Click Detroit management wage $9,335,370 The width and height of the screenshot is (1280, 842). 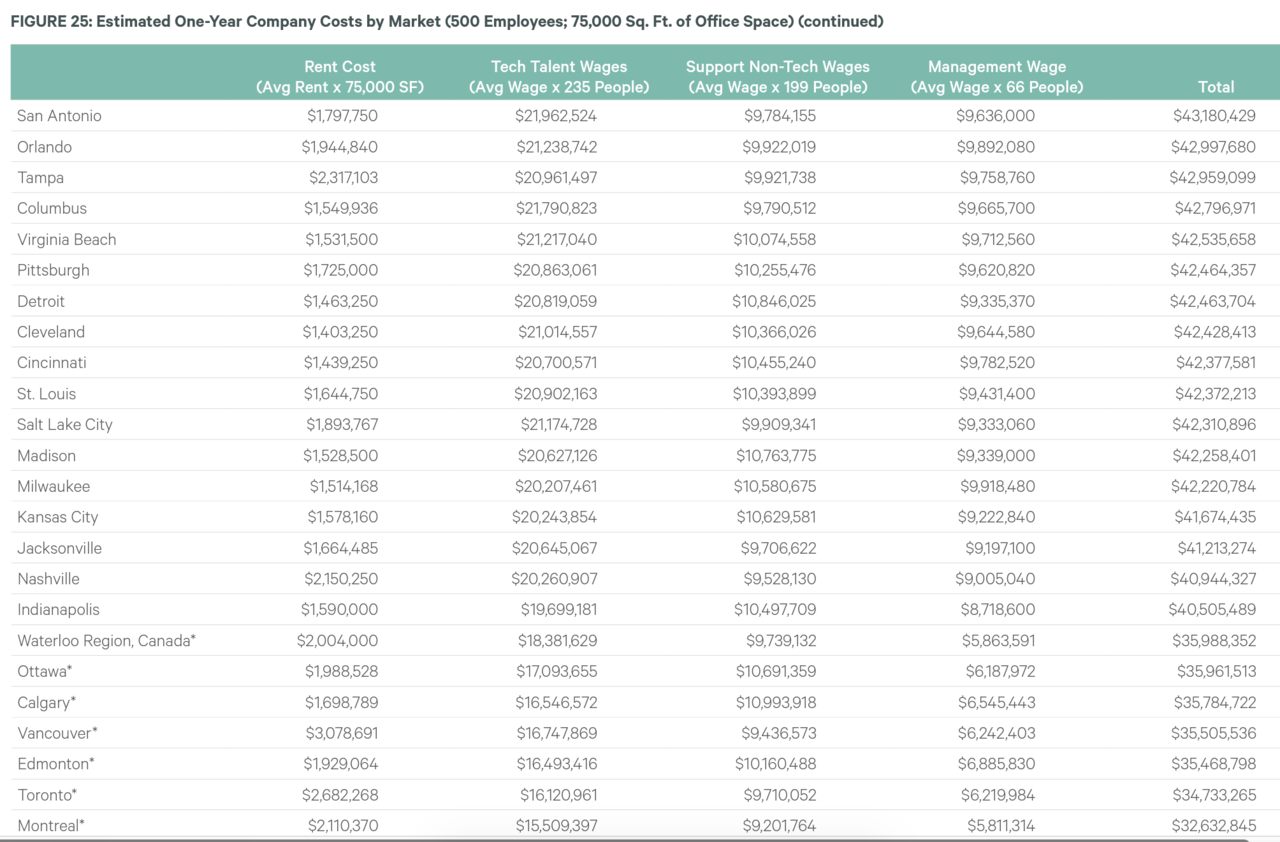(996, 301)
